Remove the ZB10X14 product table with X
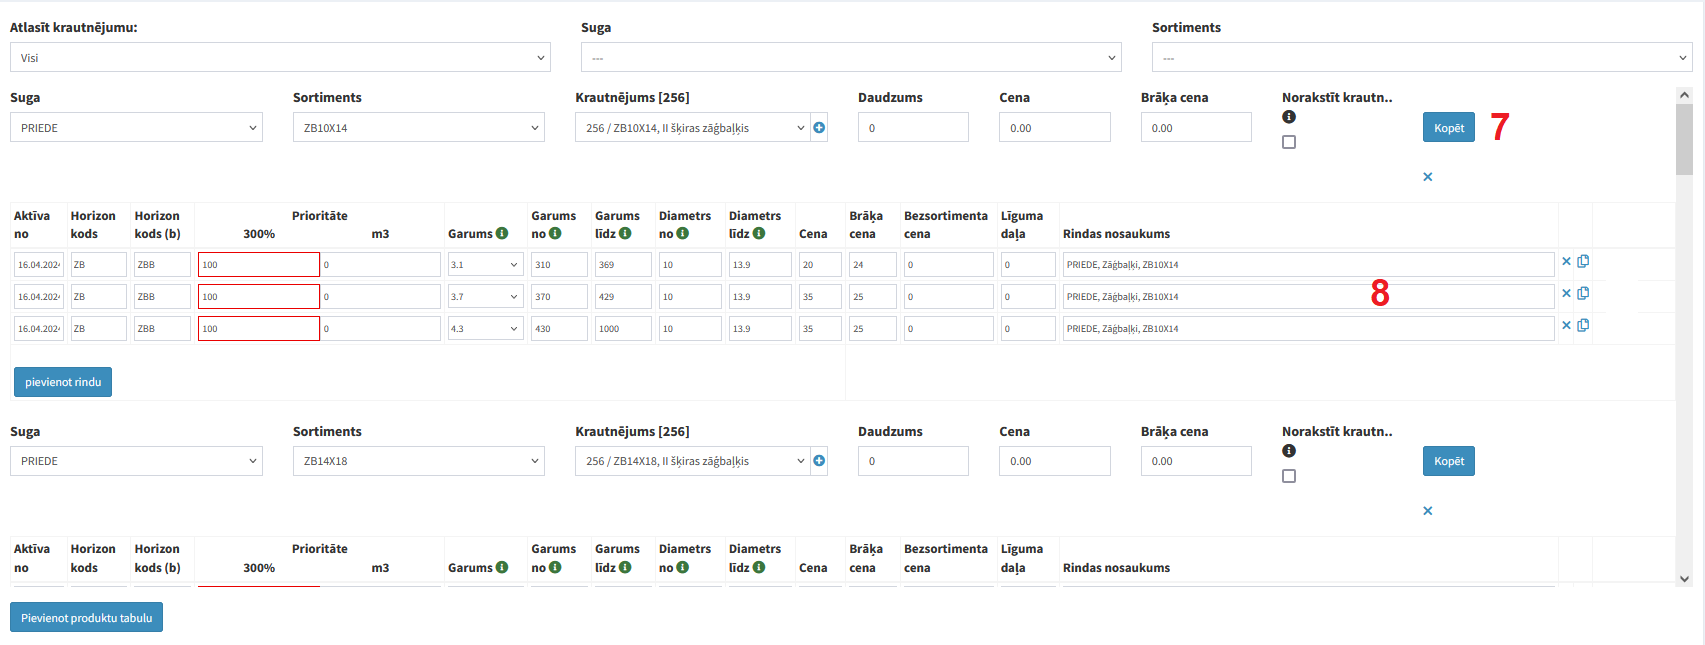This screenshot has height=645, width=1705. point(1427,177)
